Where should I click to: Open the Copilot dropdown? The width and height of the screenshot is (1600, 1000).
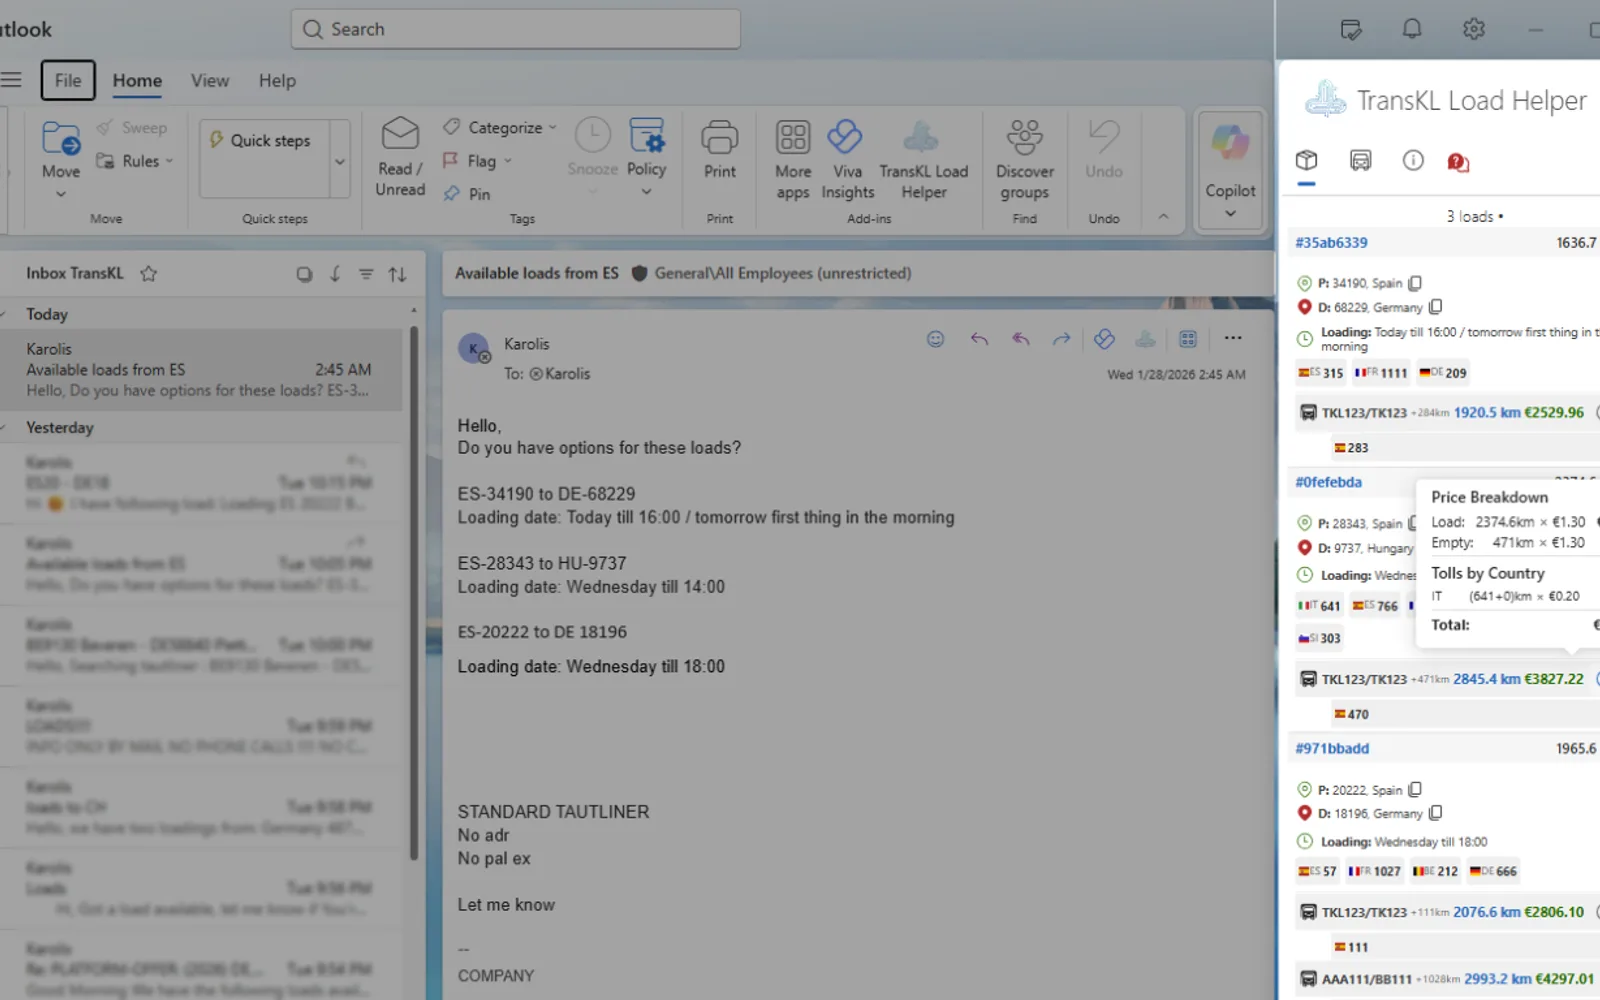click(x=1230, y=214)
